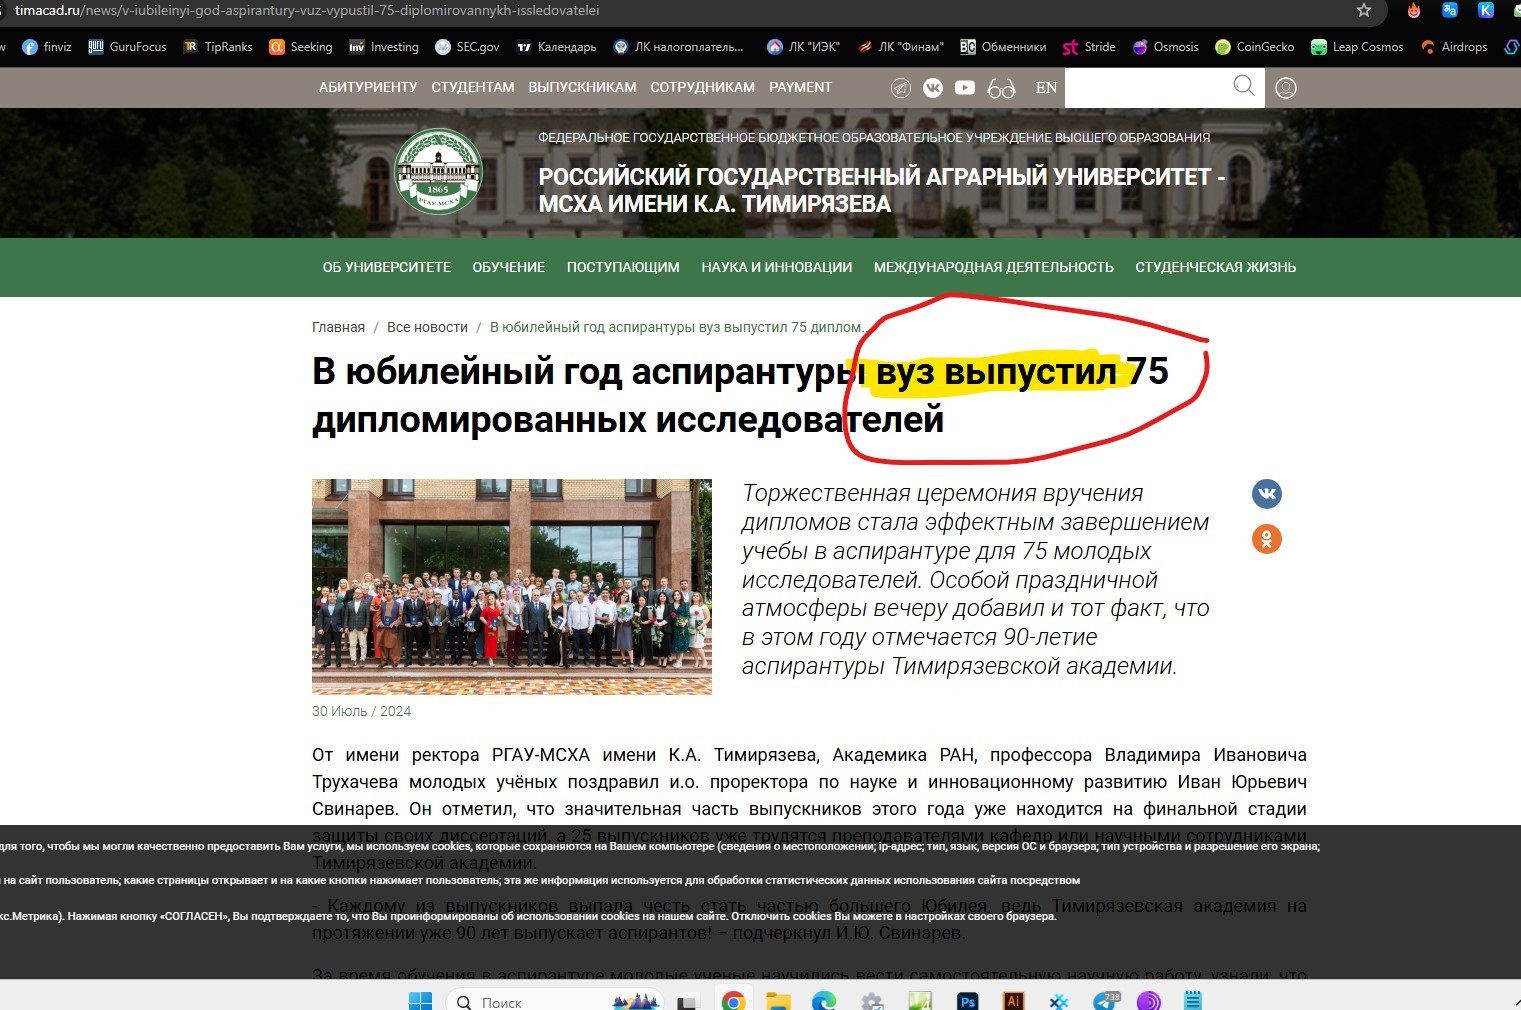
Task: Open the GuruFocus bookmark
Action: point(127,47)
